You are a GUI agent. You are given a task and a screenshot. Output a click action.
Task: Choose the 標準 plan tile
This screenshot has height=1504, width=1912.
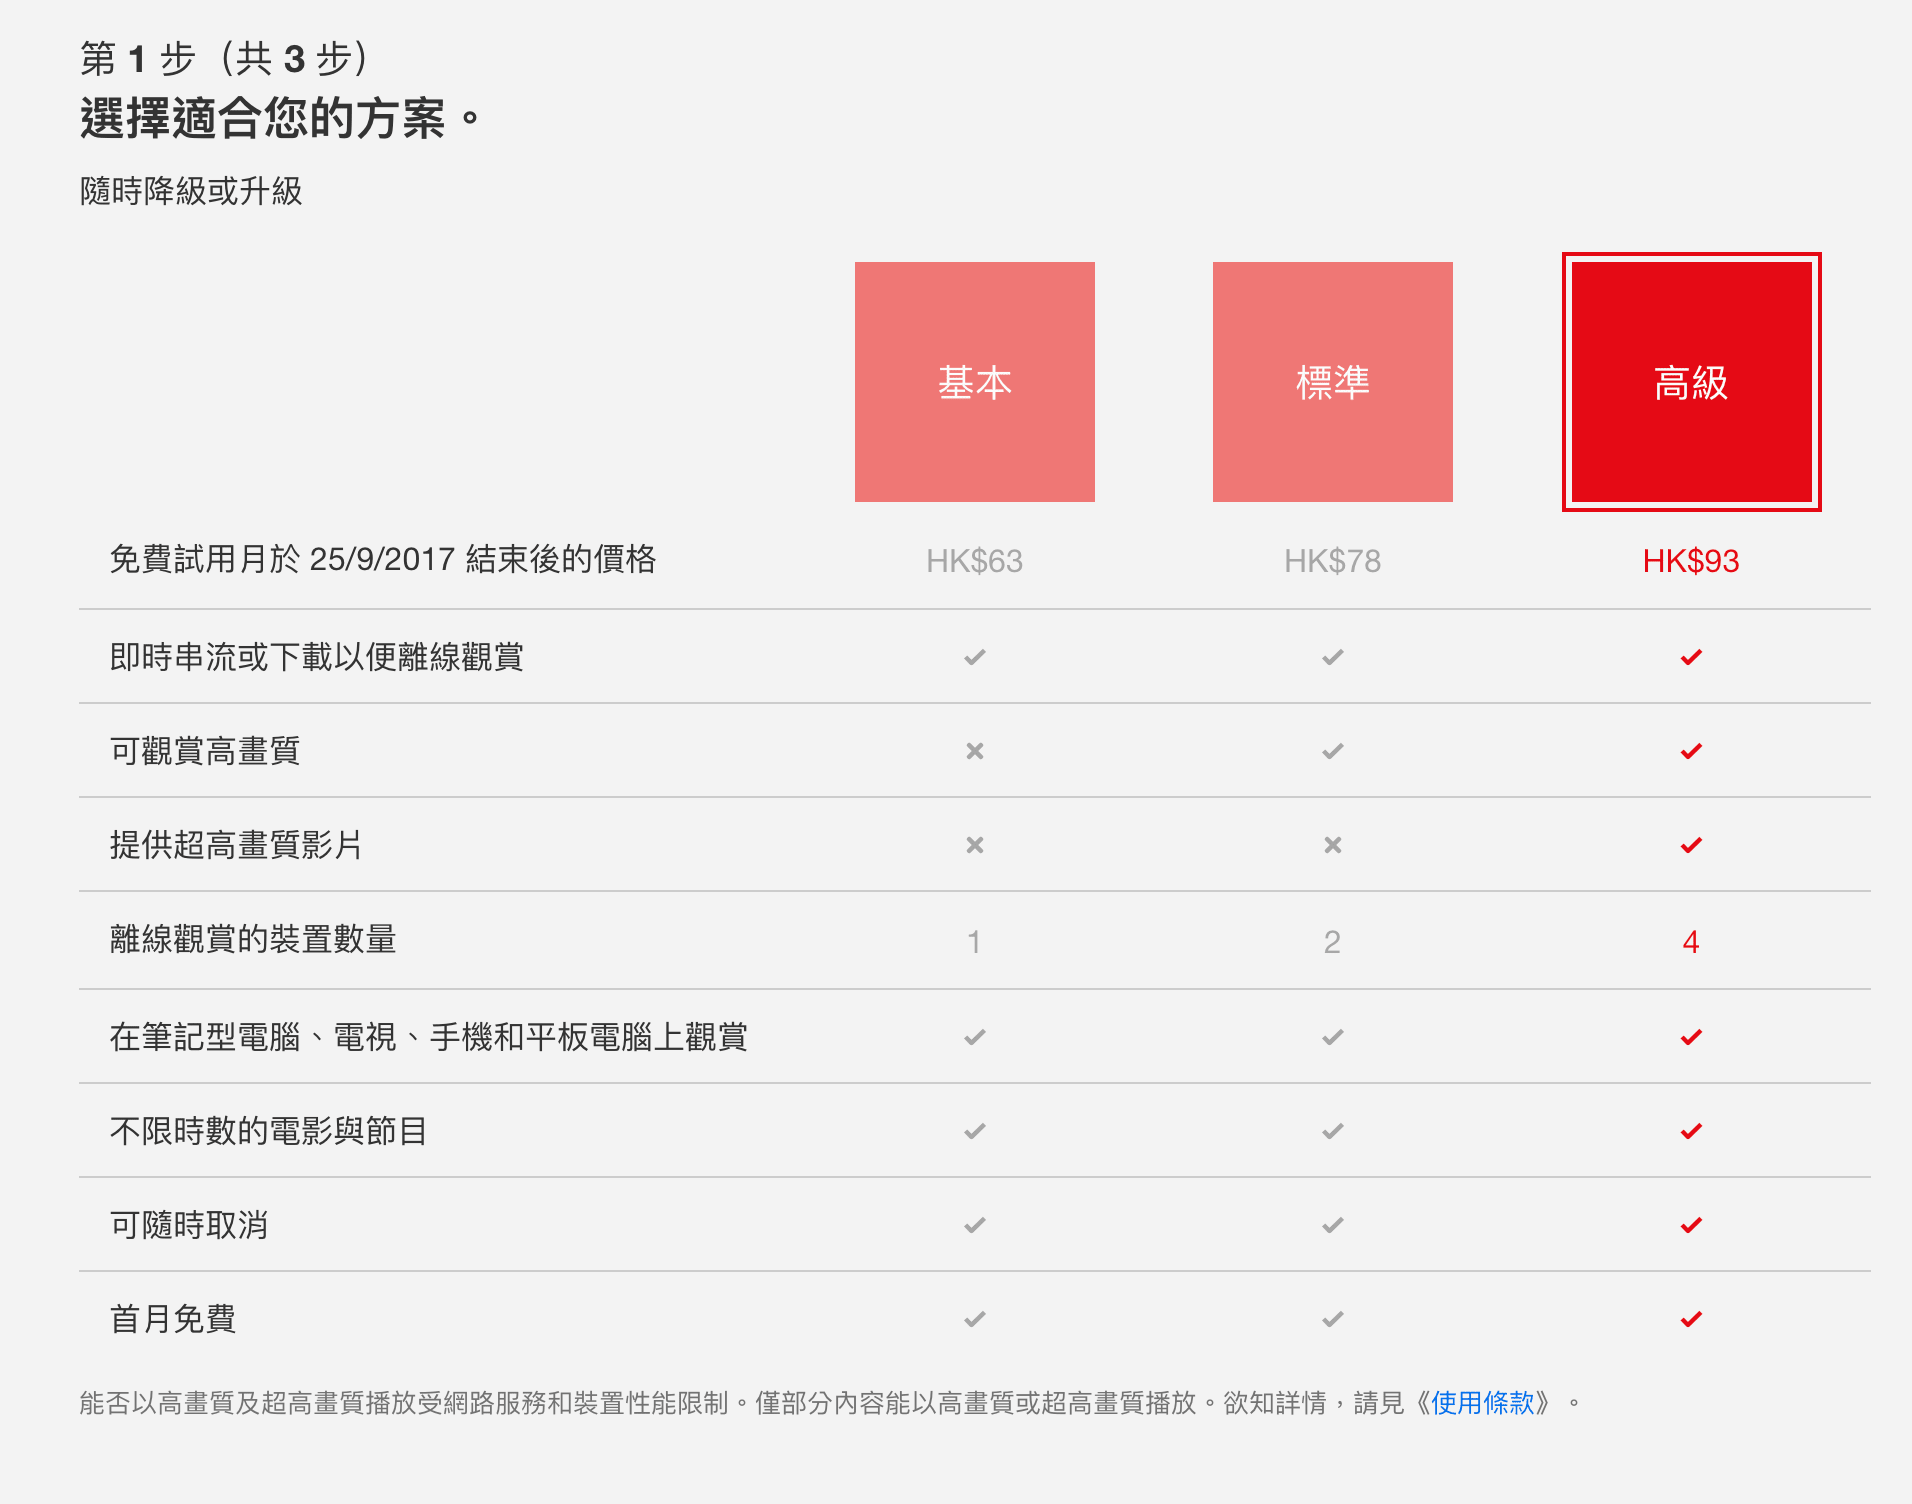(1332, 382)
